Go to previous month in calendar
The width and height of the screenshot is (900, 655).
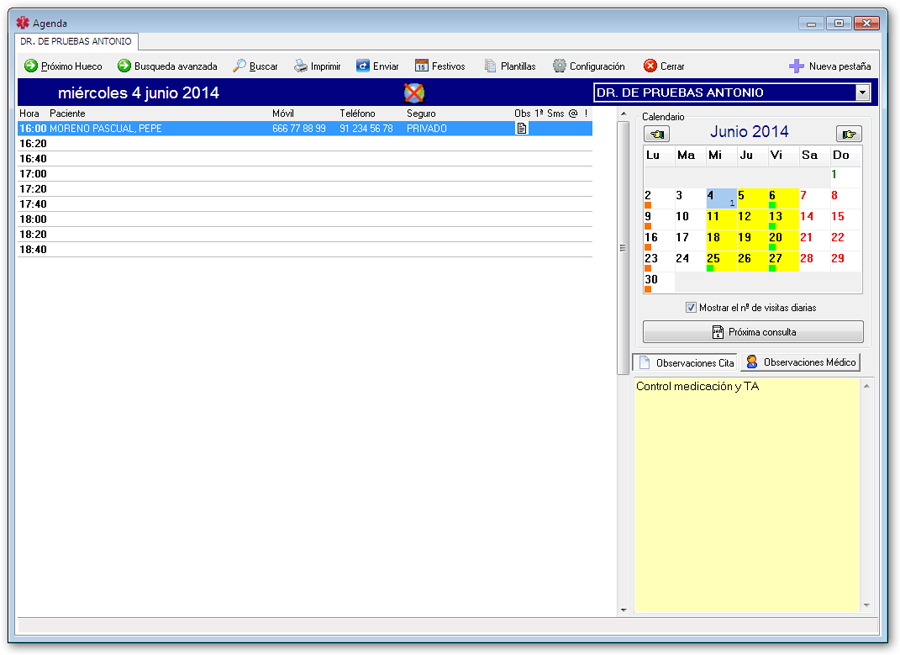(657, 133)
